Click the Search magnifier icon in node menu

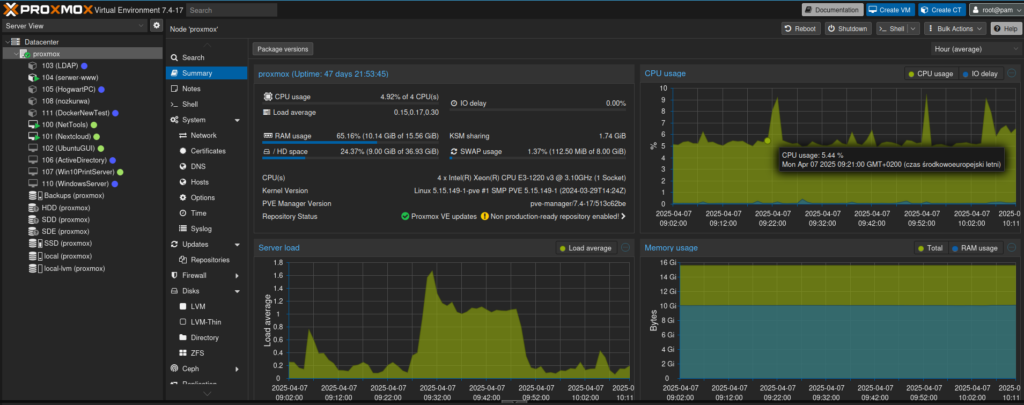coord(174,57)
